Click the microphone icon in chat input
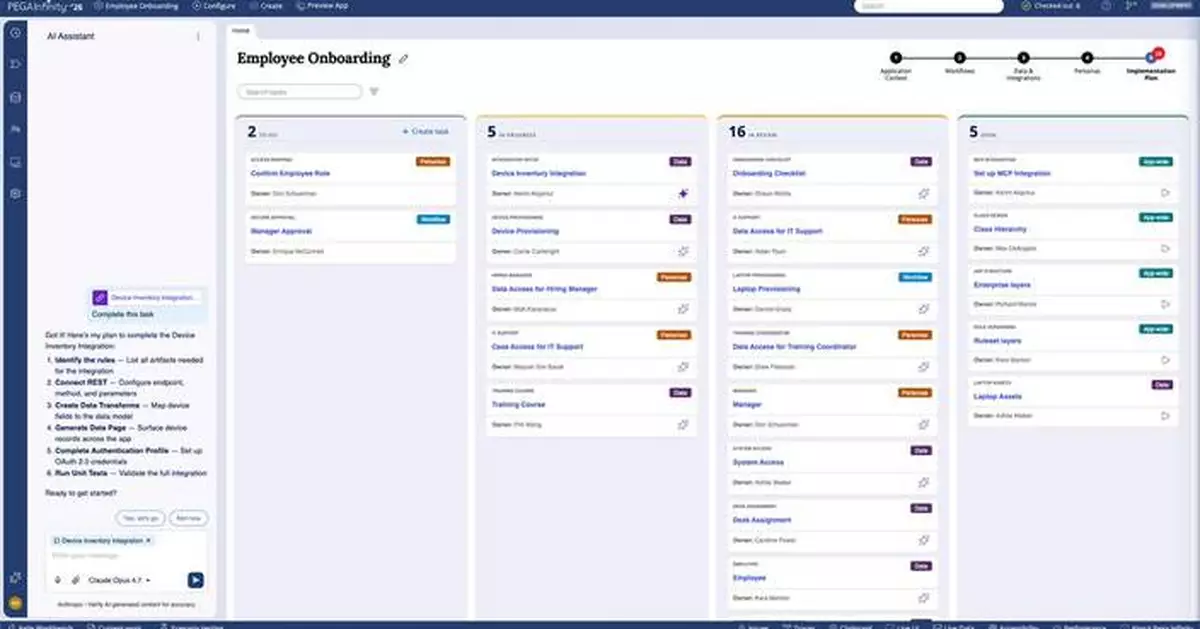 (x=58, y=579)
